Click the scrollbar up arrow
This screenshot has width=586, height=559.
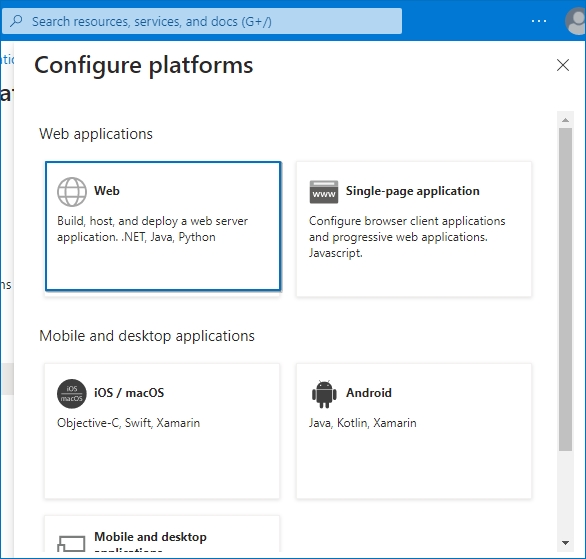565,120
